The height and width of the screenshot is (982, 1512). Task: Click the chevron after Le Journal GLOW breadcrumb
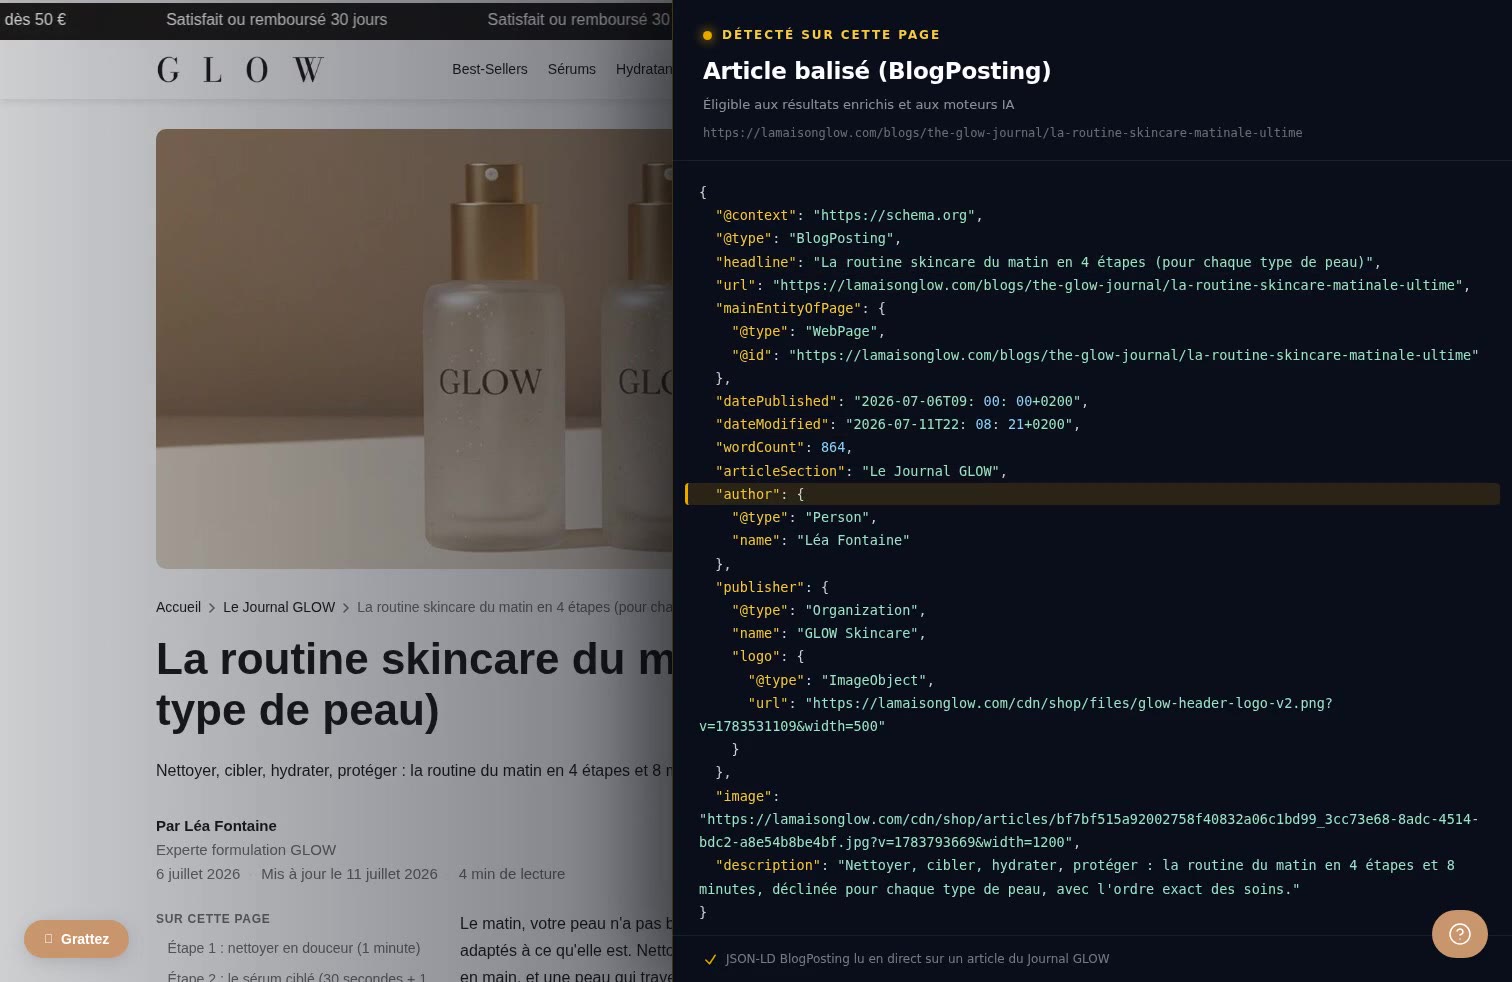point(346,607)
